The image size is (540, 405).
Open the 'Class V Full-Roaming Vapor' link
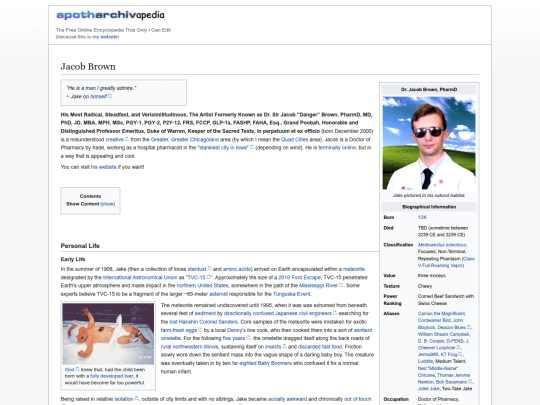[446, 262]
